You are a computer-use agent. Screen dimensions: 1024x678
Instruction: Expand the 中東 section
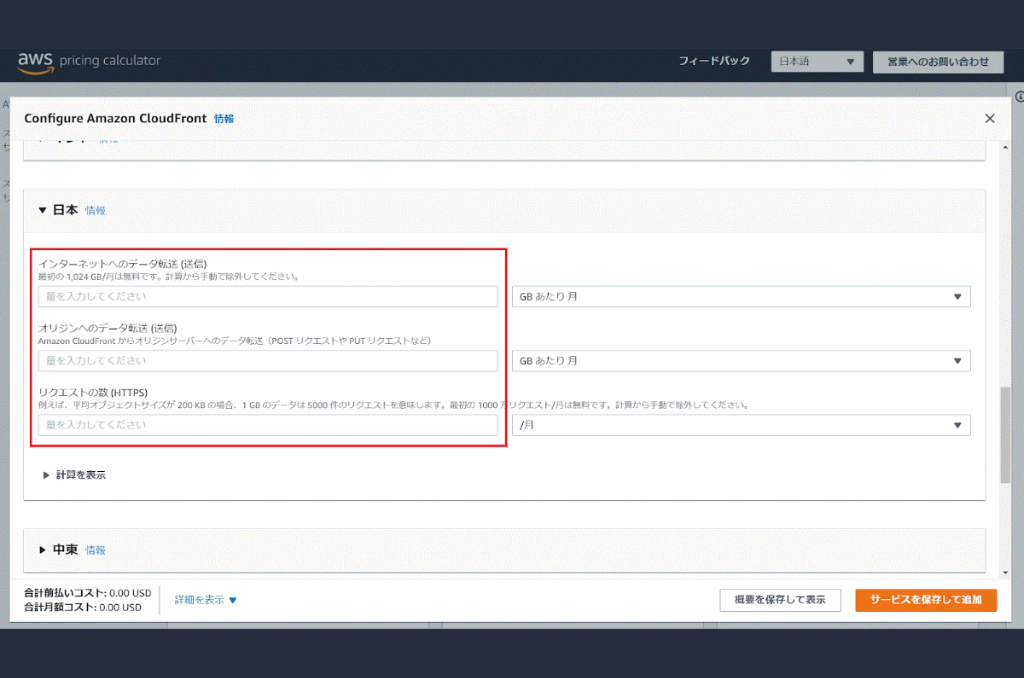coord(42,550)
